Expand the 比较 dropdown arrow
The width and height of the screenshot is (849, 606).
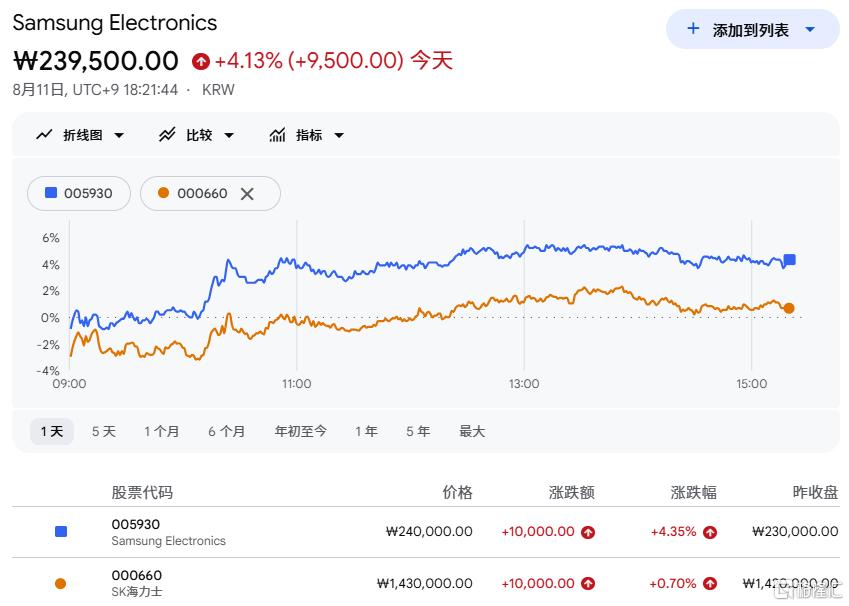229,135
